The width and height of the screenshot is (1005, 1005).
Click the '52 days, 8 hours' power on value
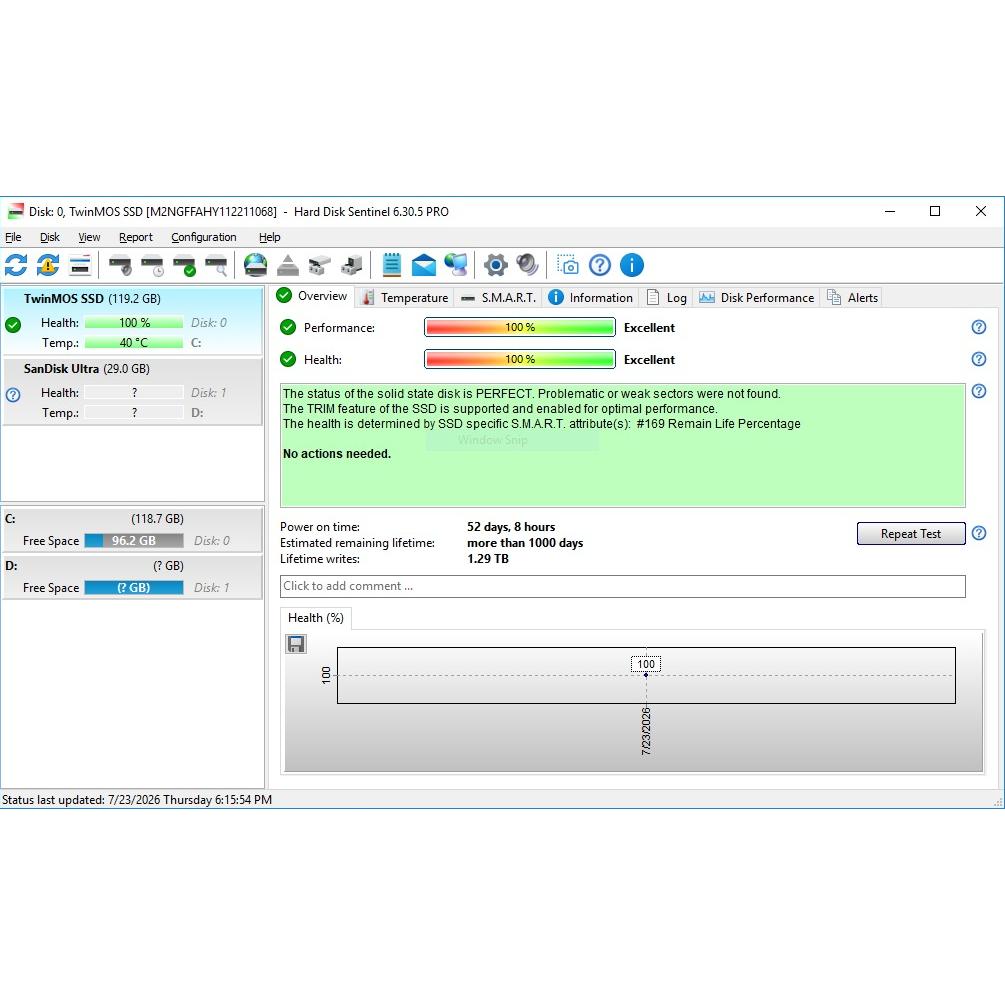point(511,527)
